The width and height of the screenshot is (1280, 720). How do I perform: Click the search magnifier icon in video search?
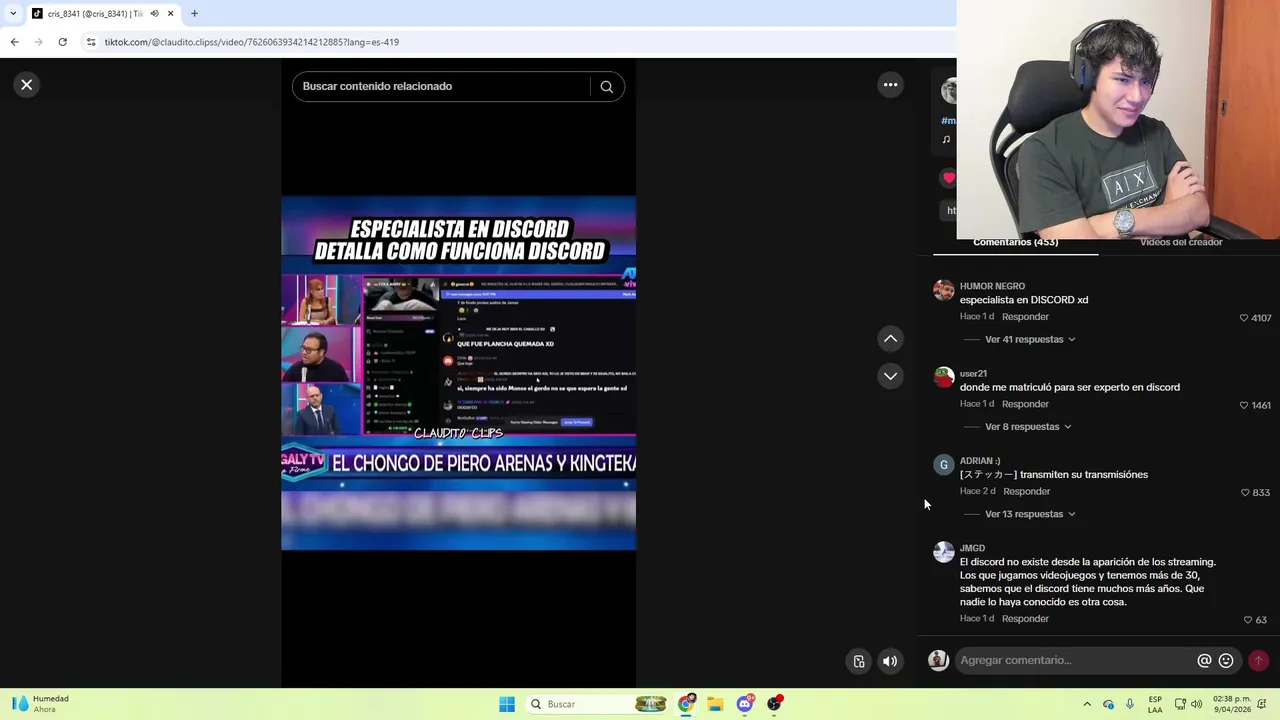(x=606, y=86)
